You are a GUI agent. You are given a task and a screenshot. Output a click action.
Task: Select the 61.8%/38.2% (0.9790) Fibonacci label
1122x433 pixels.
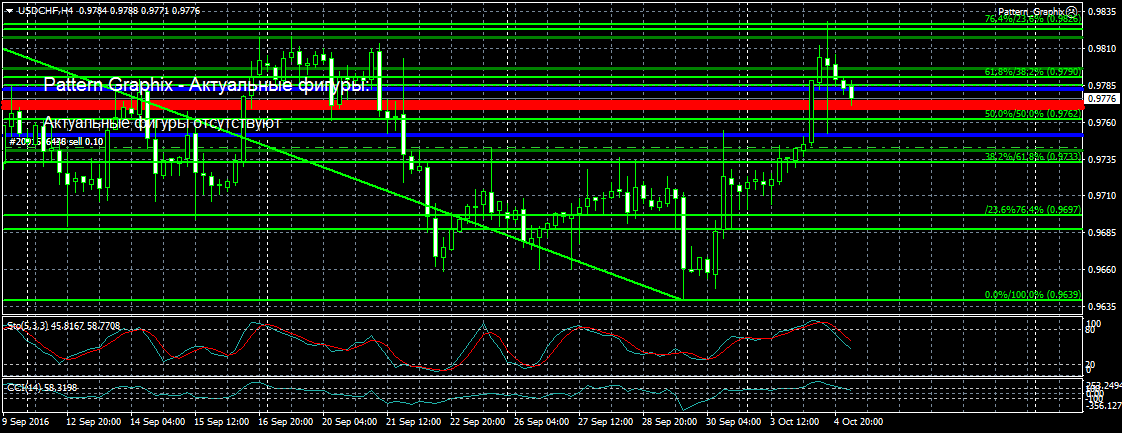coord(1033,72)
